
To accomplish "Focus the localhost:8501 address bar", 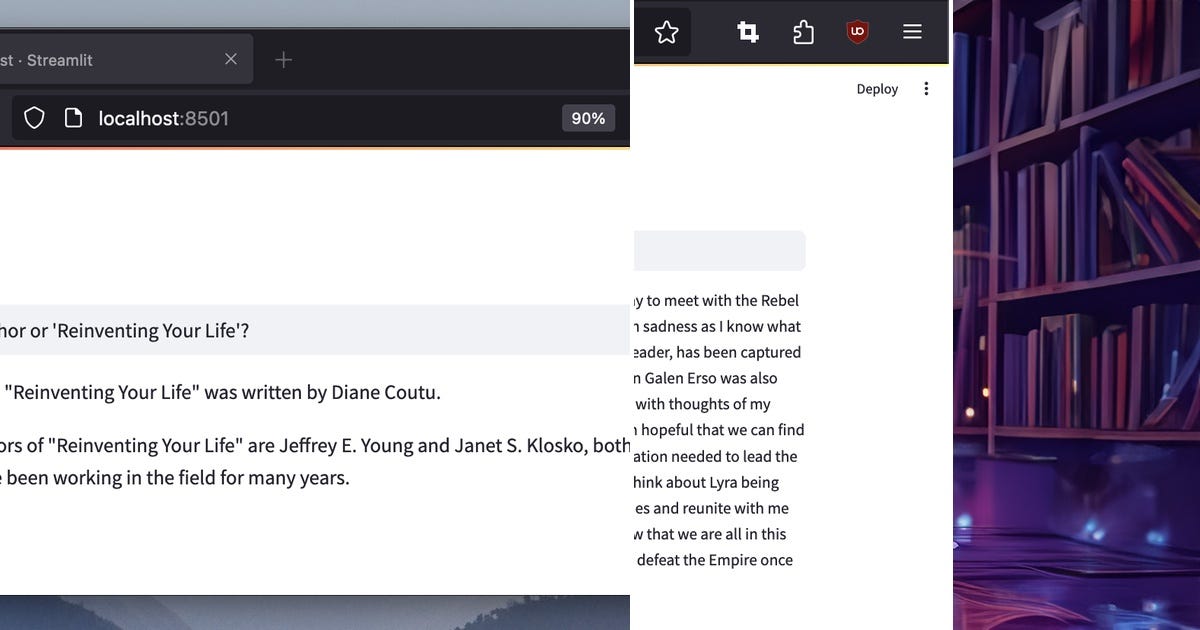I will (x=163, y=117).
